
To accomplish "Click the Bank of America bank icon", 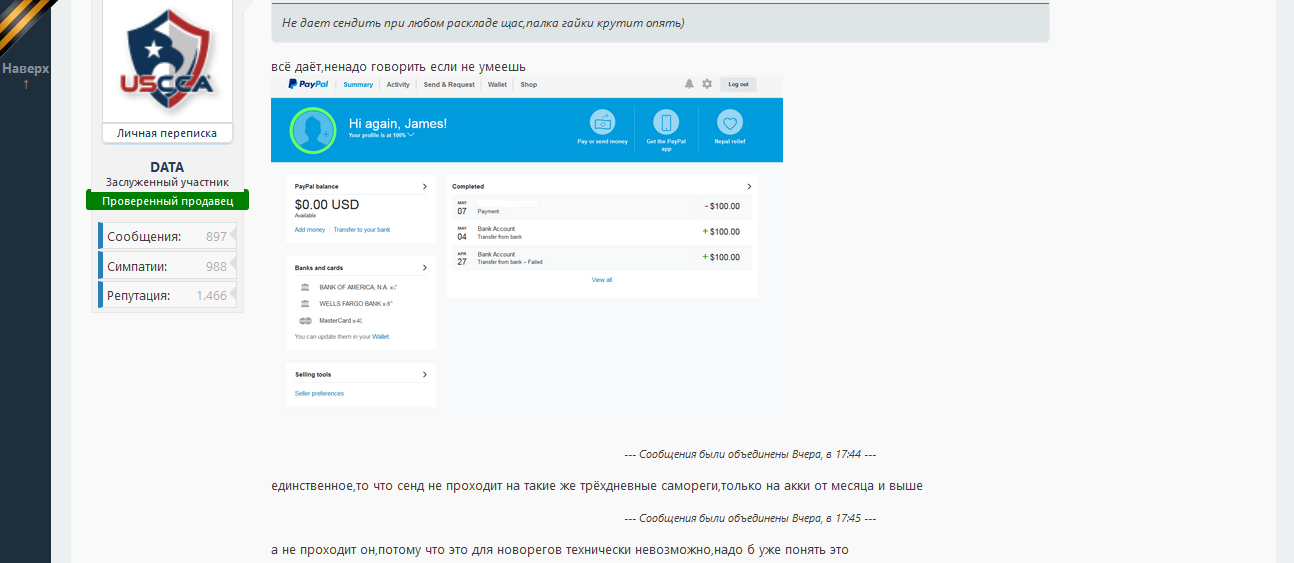I will [305, 287].
